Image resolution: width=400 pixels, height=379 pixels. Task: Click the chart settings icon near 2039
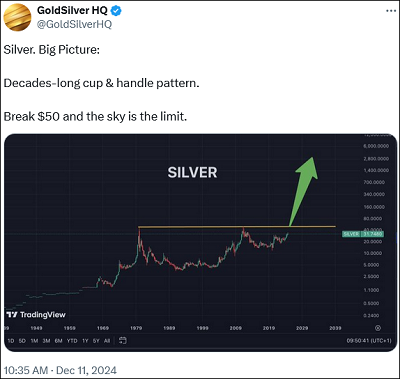378,328
